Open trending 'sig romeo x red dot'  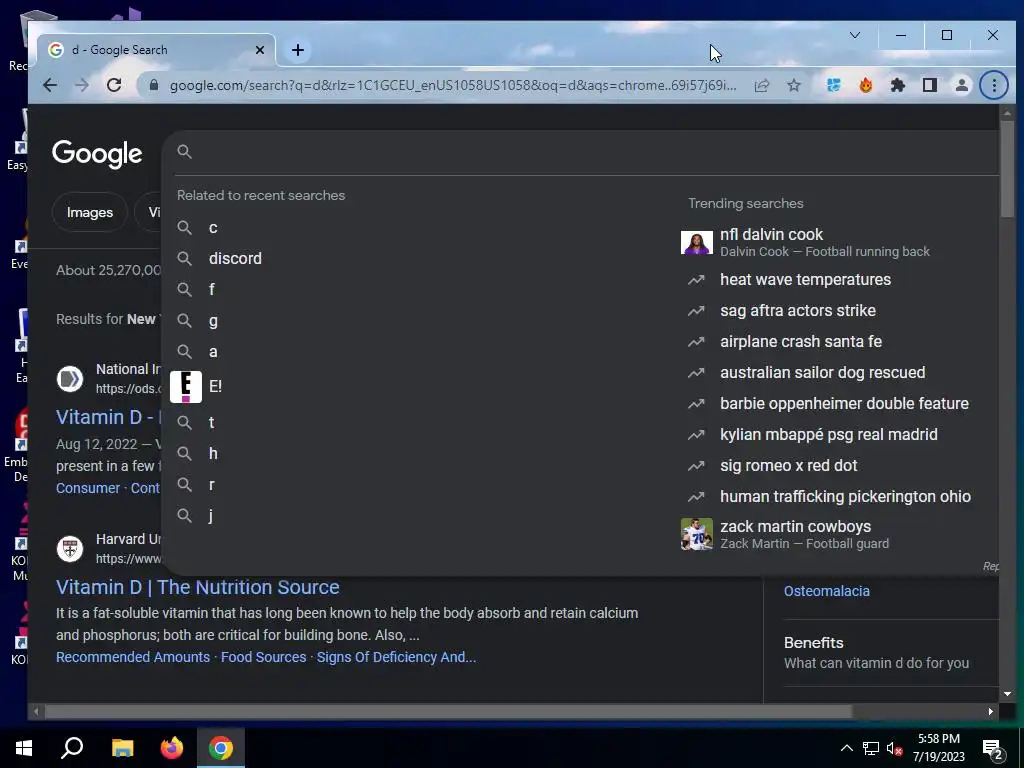788,466
